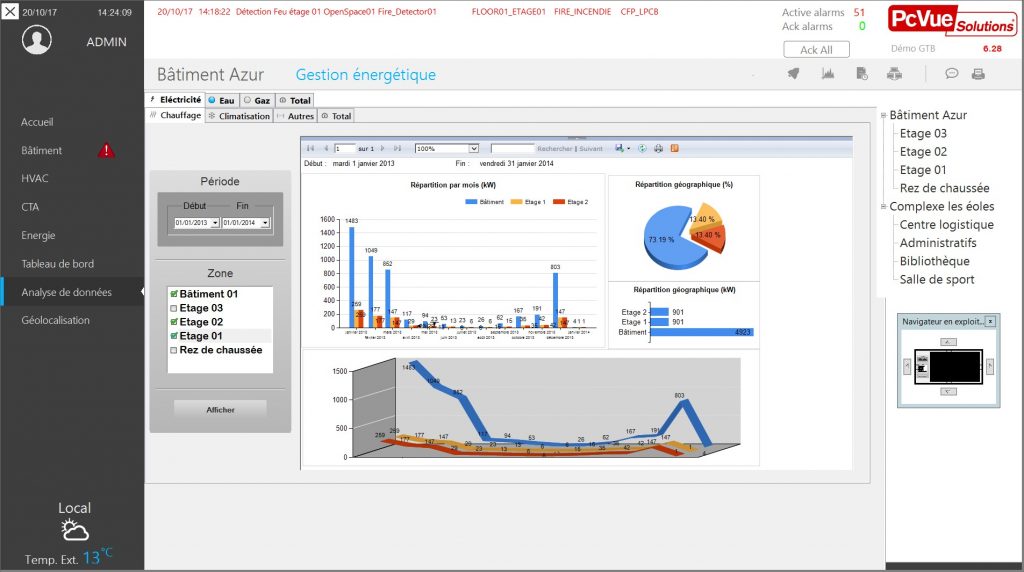The height and width of the screenshot is (572, 1024).
Task: Uncheck the Bâtiment 01 zone checkbox
Action: click(174, 294)
